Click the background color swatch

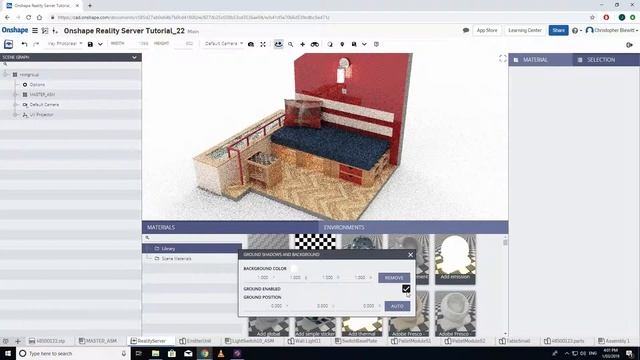294,268
